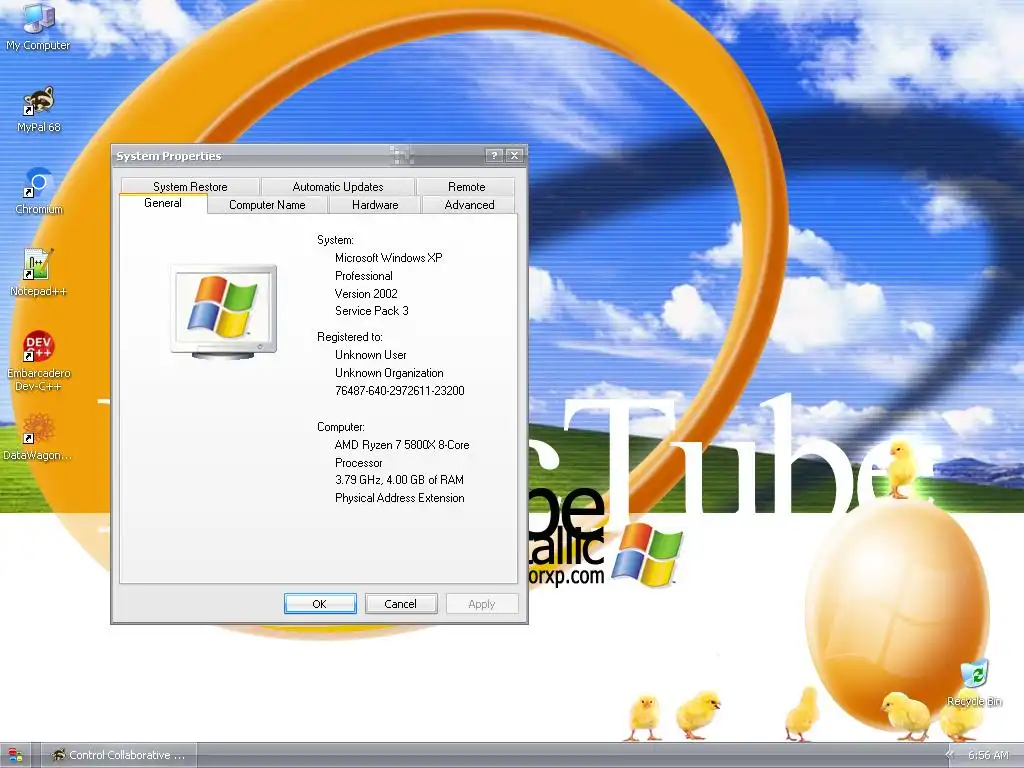1024x768 pixels.
Task: Open the Computer Name tab
Action: click(x=267, y=205)
